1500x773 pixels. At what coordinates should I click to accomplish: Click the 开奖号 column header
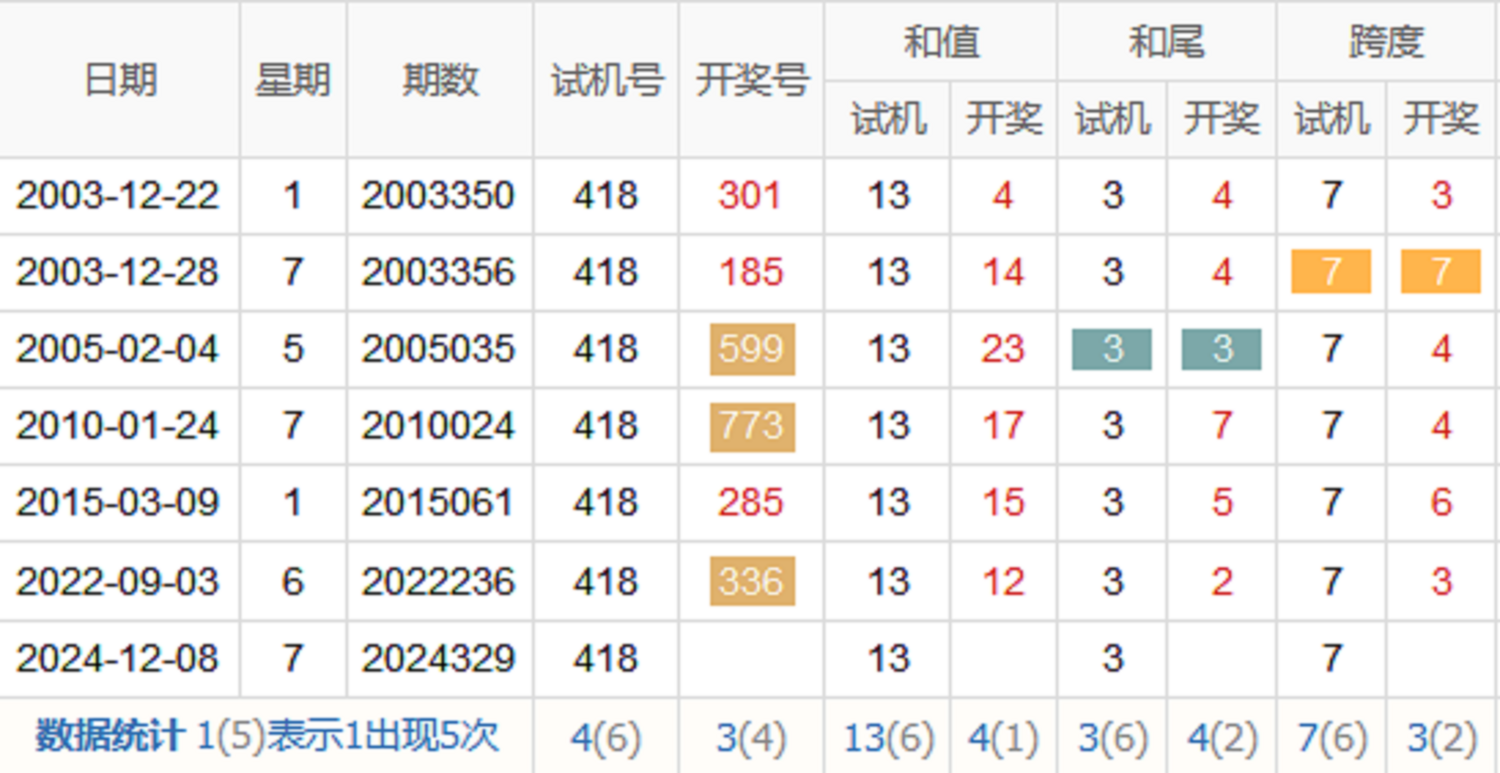point(751,80)
